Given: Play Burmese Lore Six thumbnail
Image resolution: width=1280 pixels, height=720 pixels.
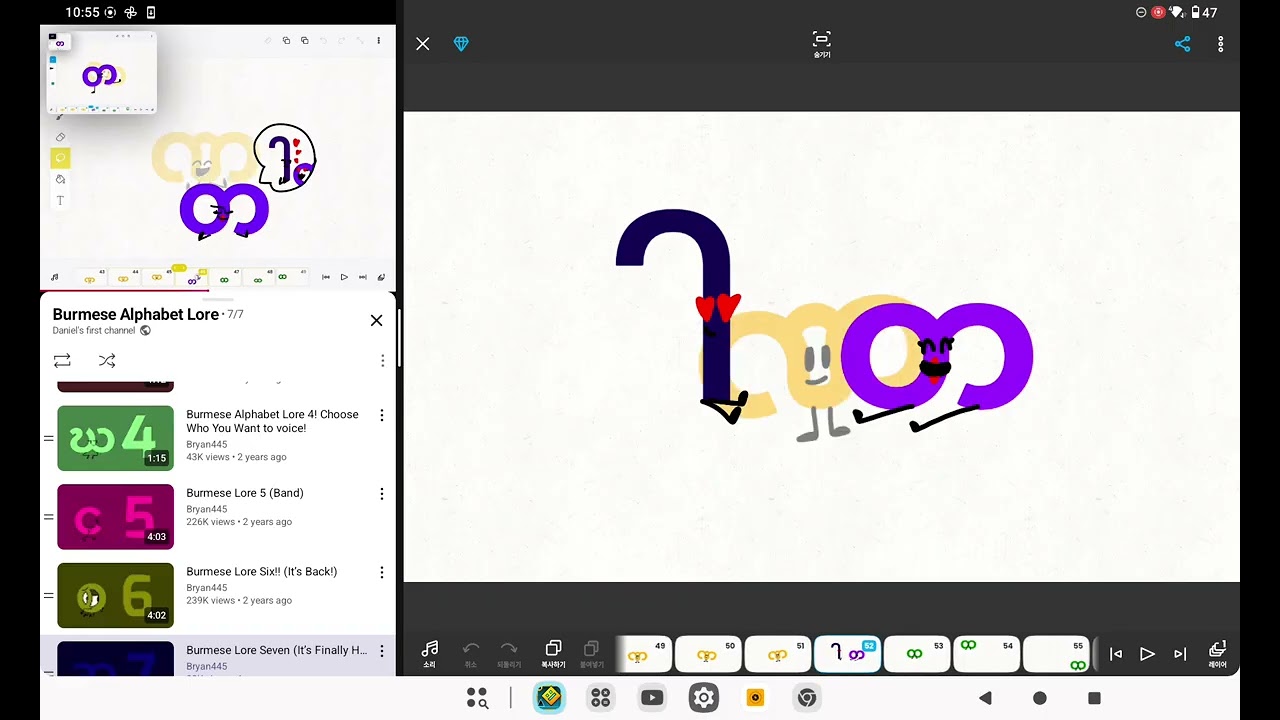Looking at the screenshot, I should click(115, 595).
